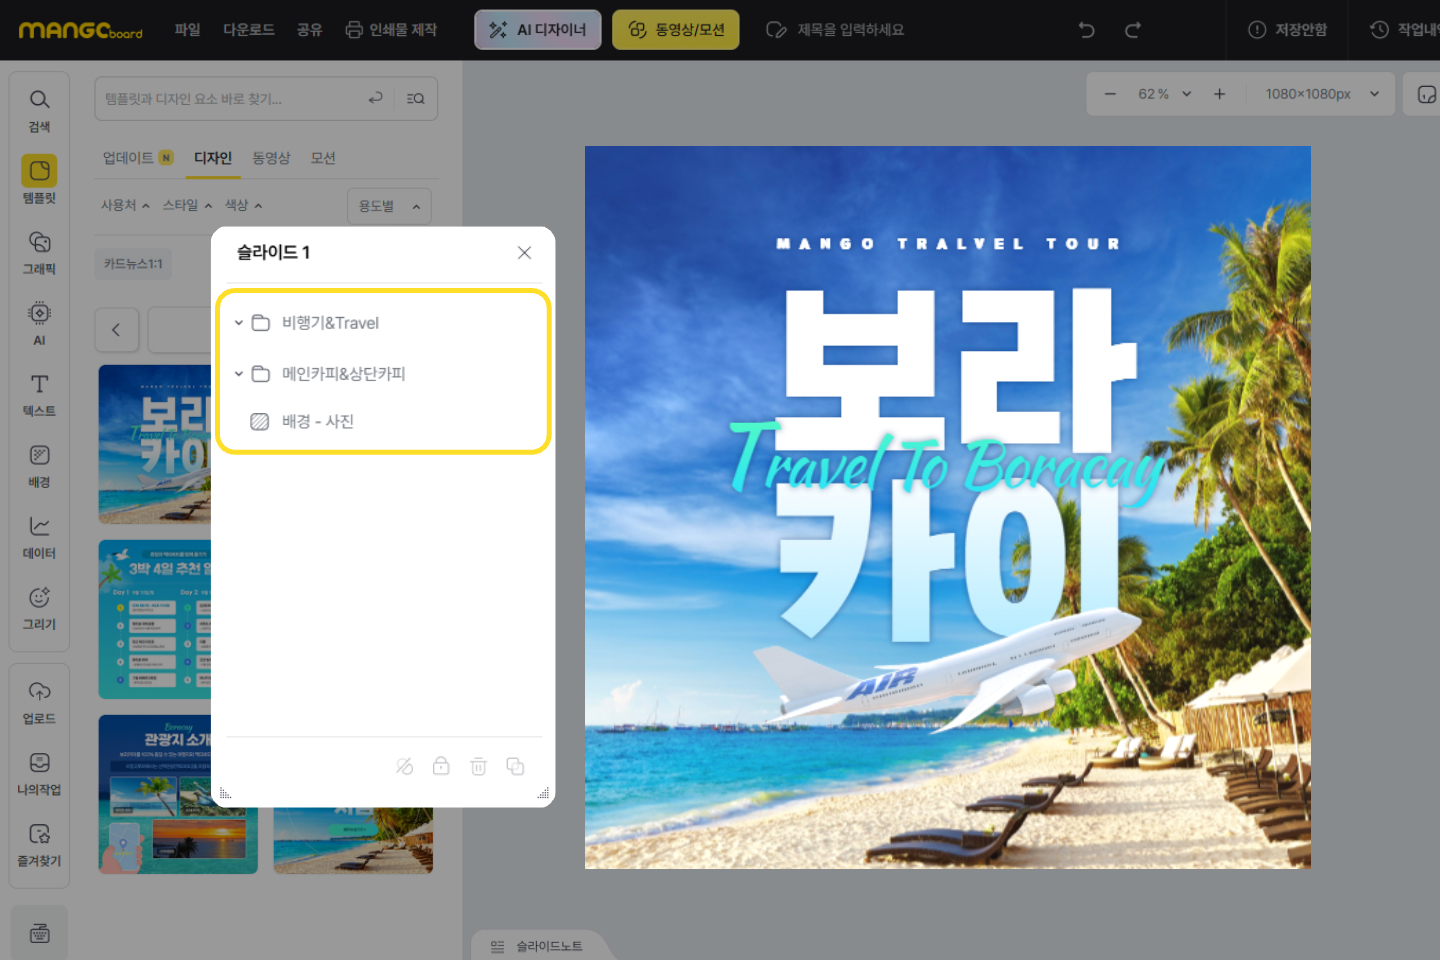Click the Undo arrow icon
Viewport: 1440px width, 960px height.
(1086, 30)
